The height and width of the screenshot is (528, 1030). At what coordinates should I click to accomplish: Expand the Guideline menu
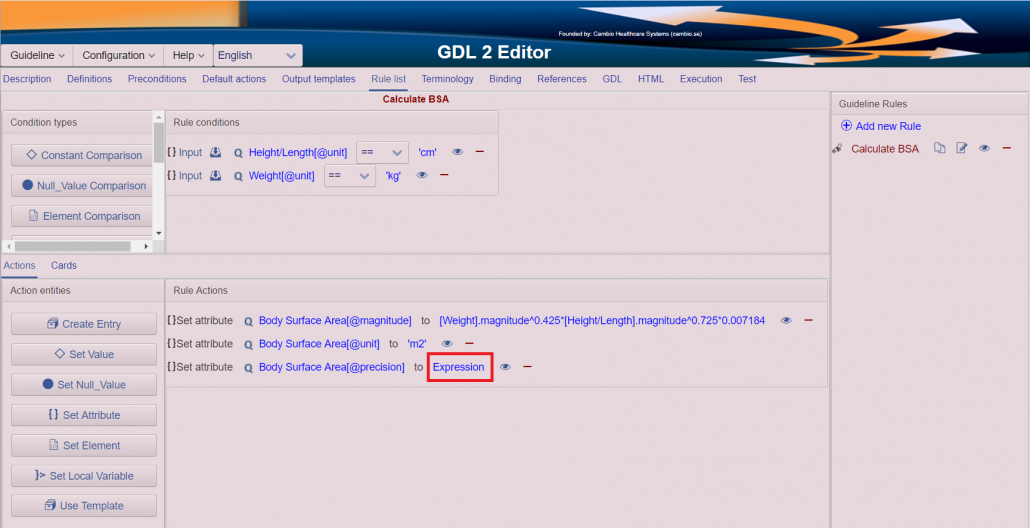[x=38, y=56]
